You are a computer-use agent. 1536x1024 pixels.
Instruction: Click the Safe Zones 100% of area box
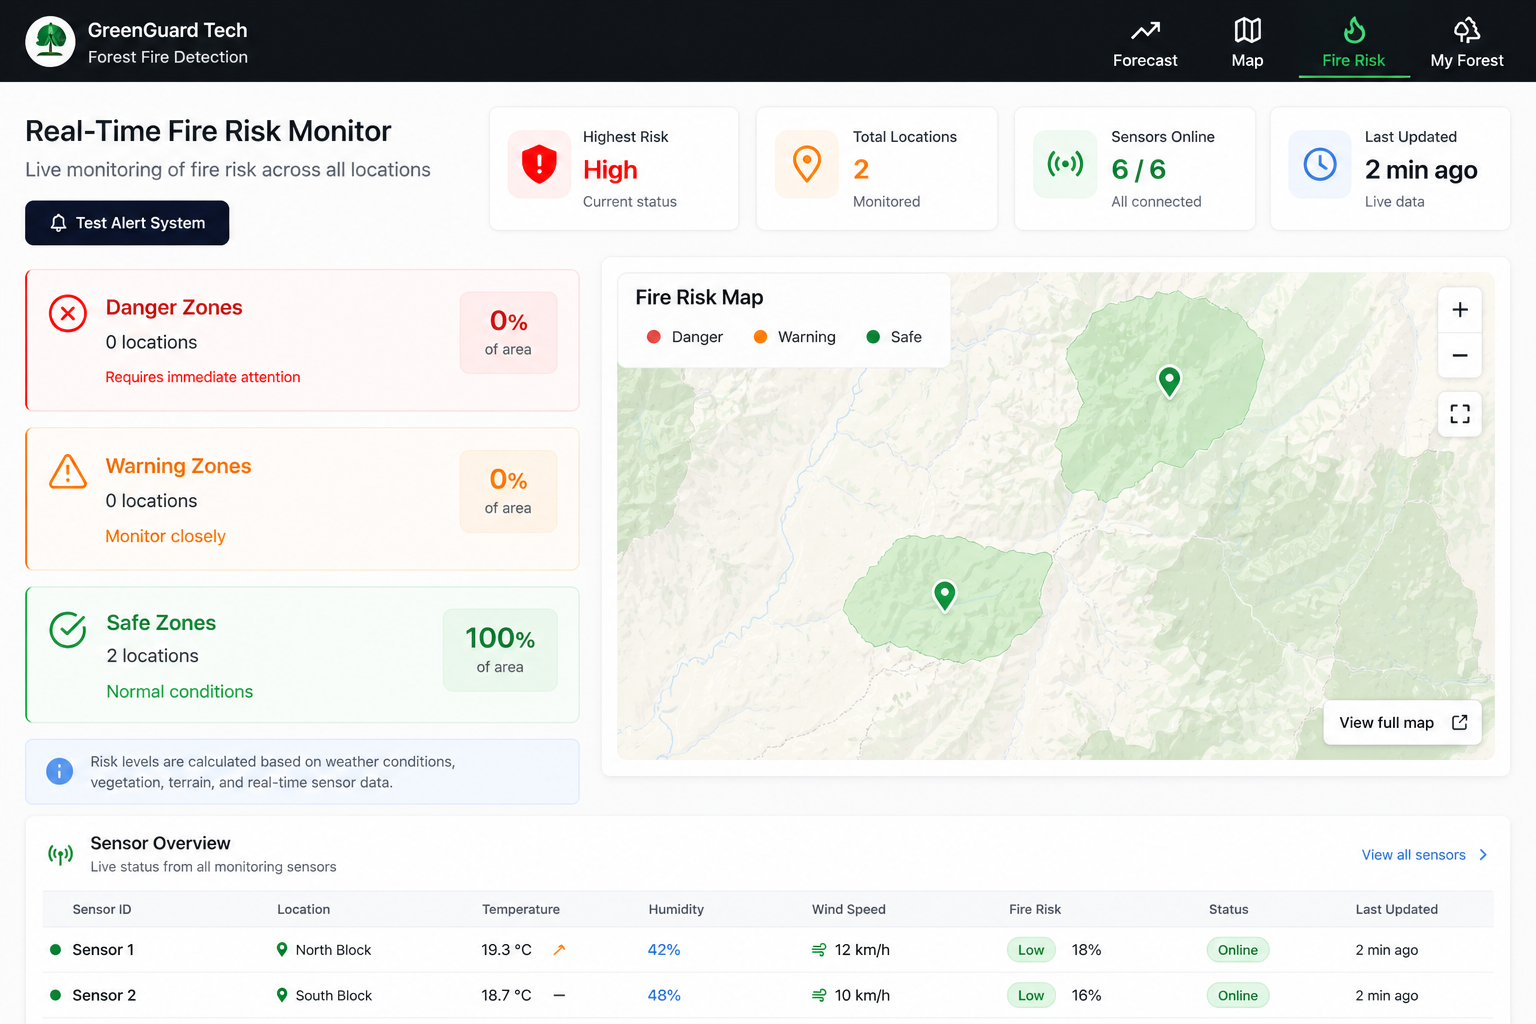click(x=500, y=650)
